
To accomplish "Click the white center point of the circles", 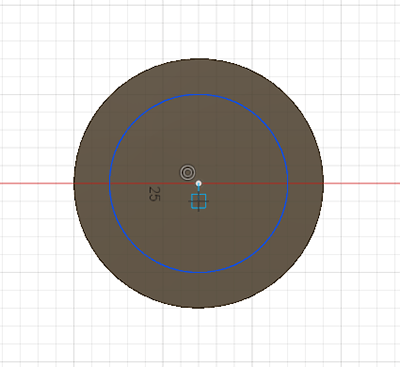I will pos(199,183).
